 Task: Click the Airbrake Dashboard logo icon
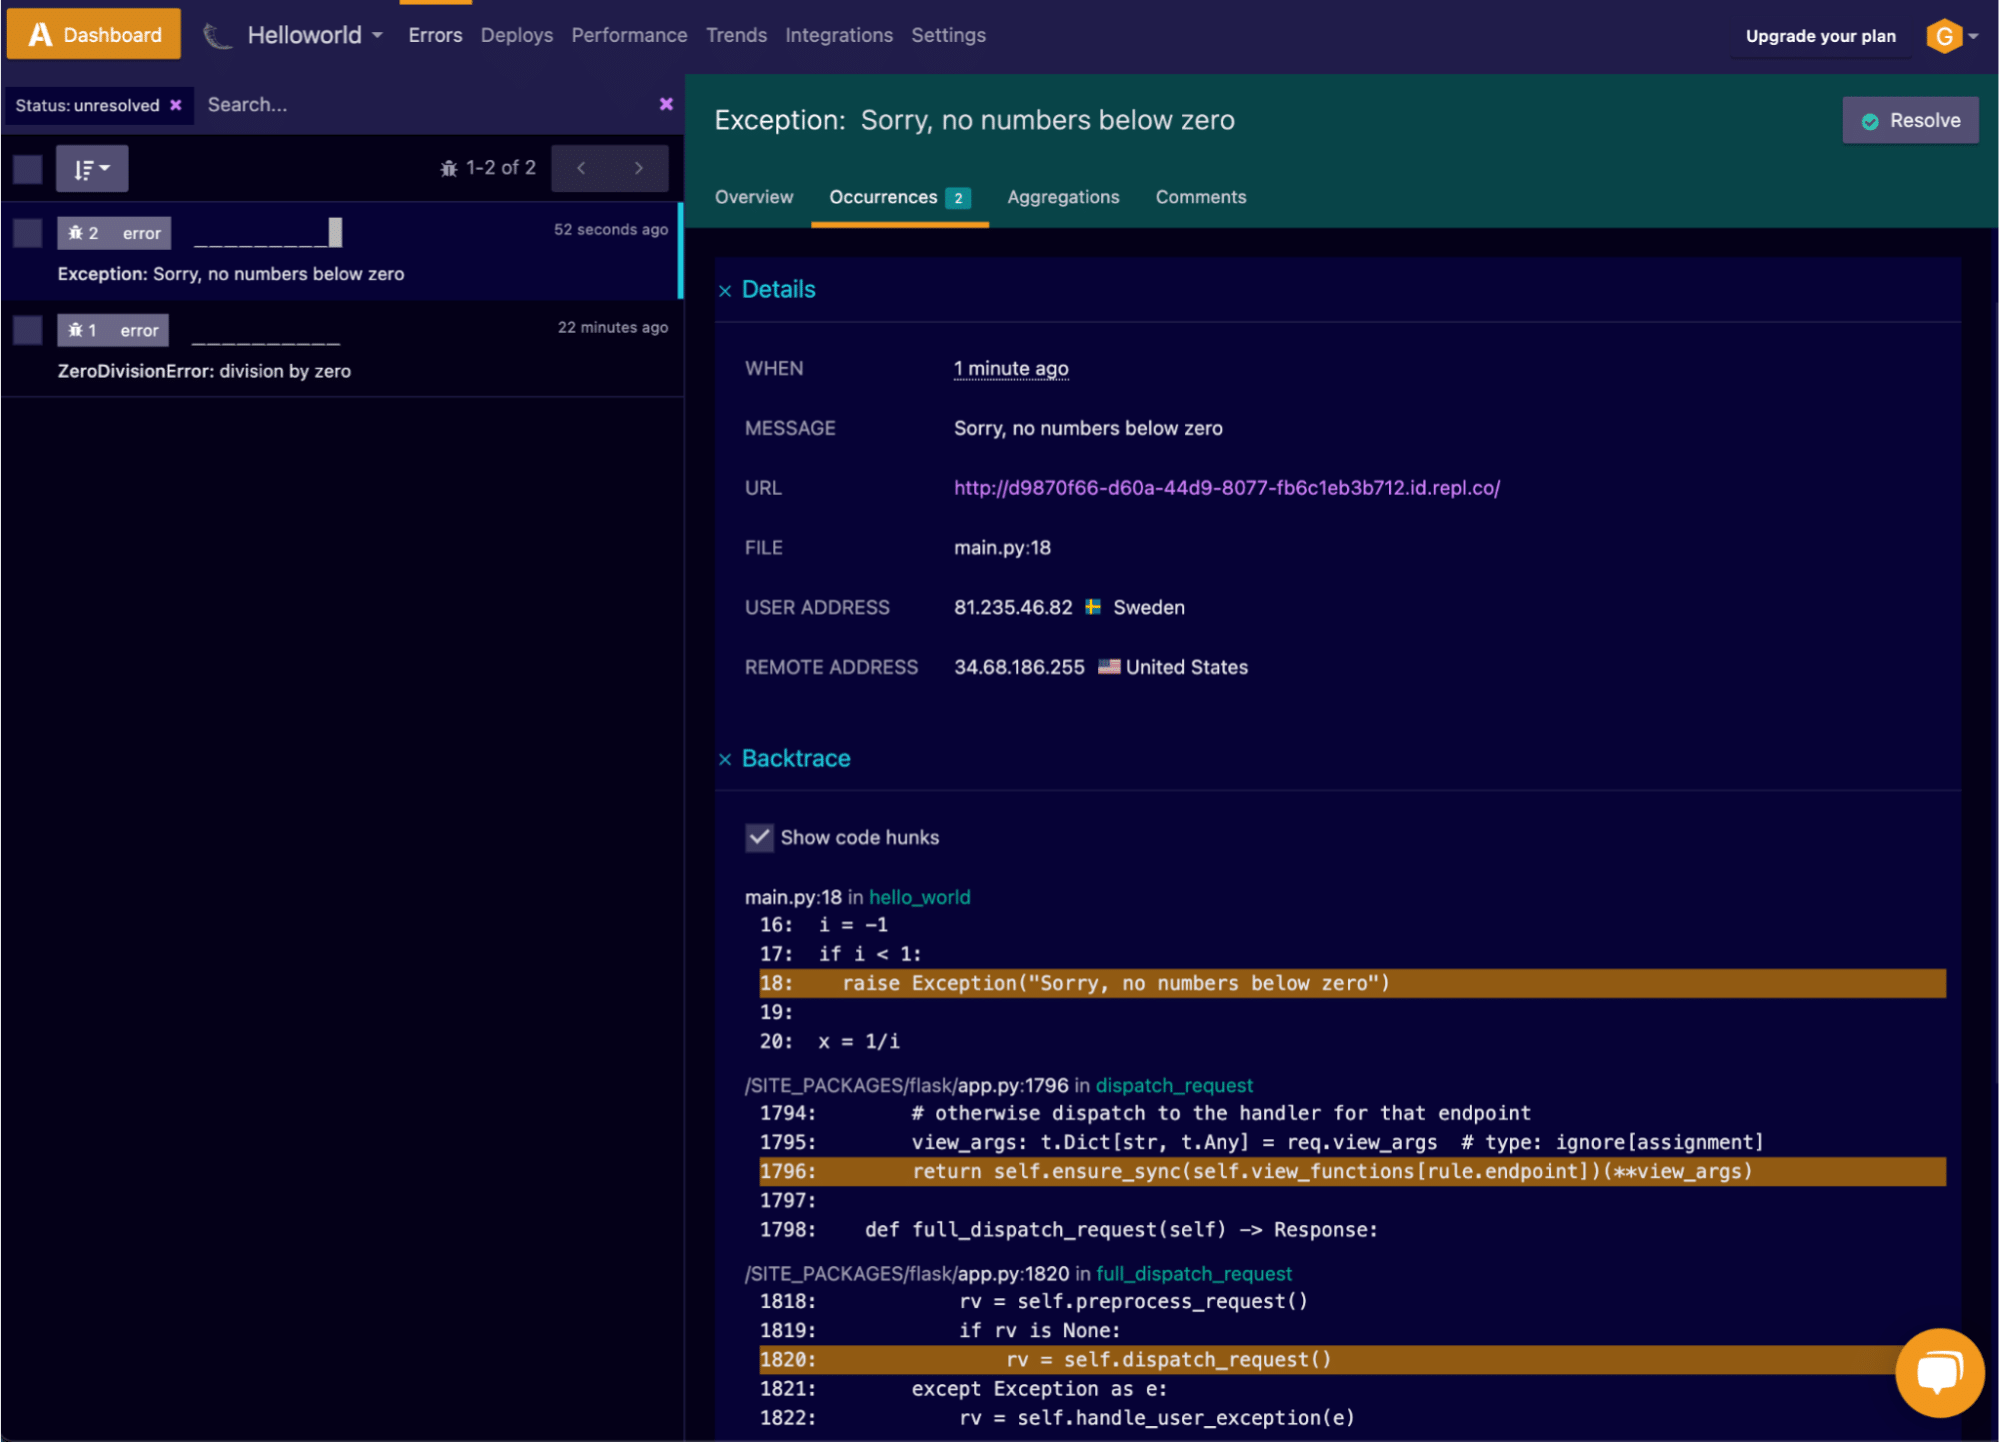[38, 33]
